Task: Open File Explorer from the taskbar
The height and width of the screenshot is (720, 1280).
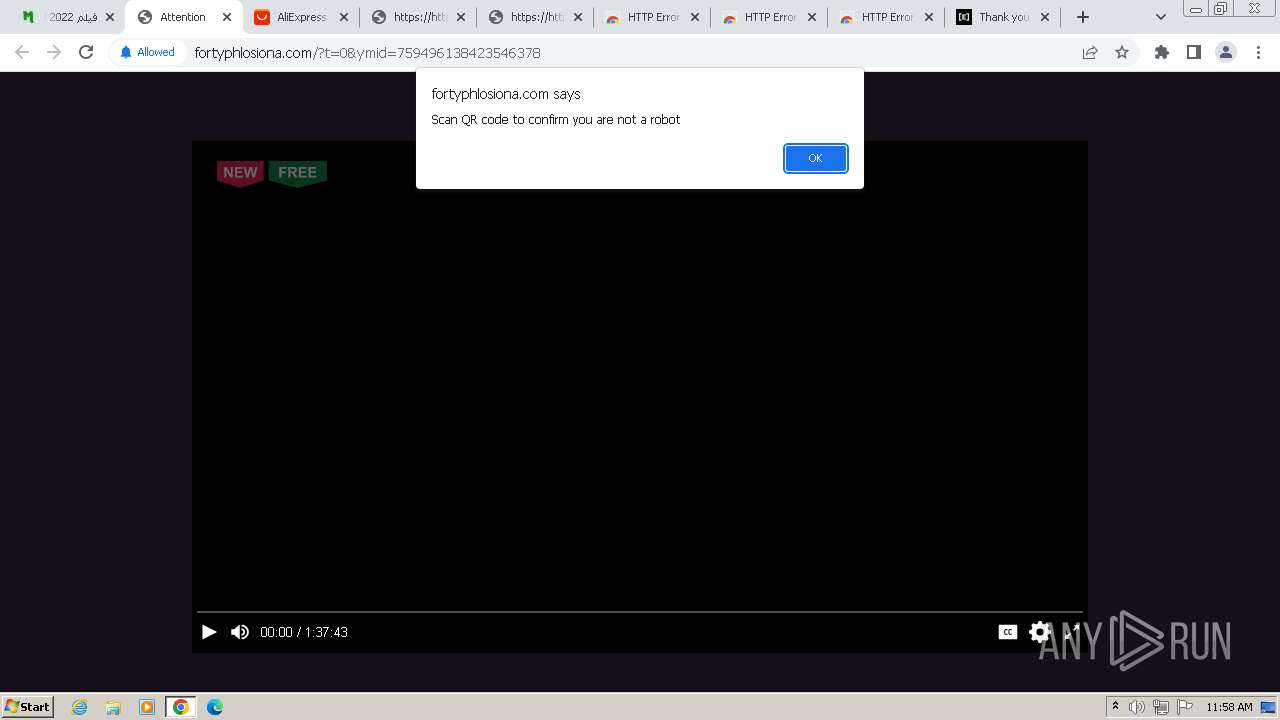Action: click(x=113, y=707)
